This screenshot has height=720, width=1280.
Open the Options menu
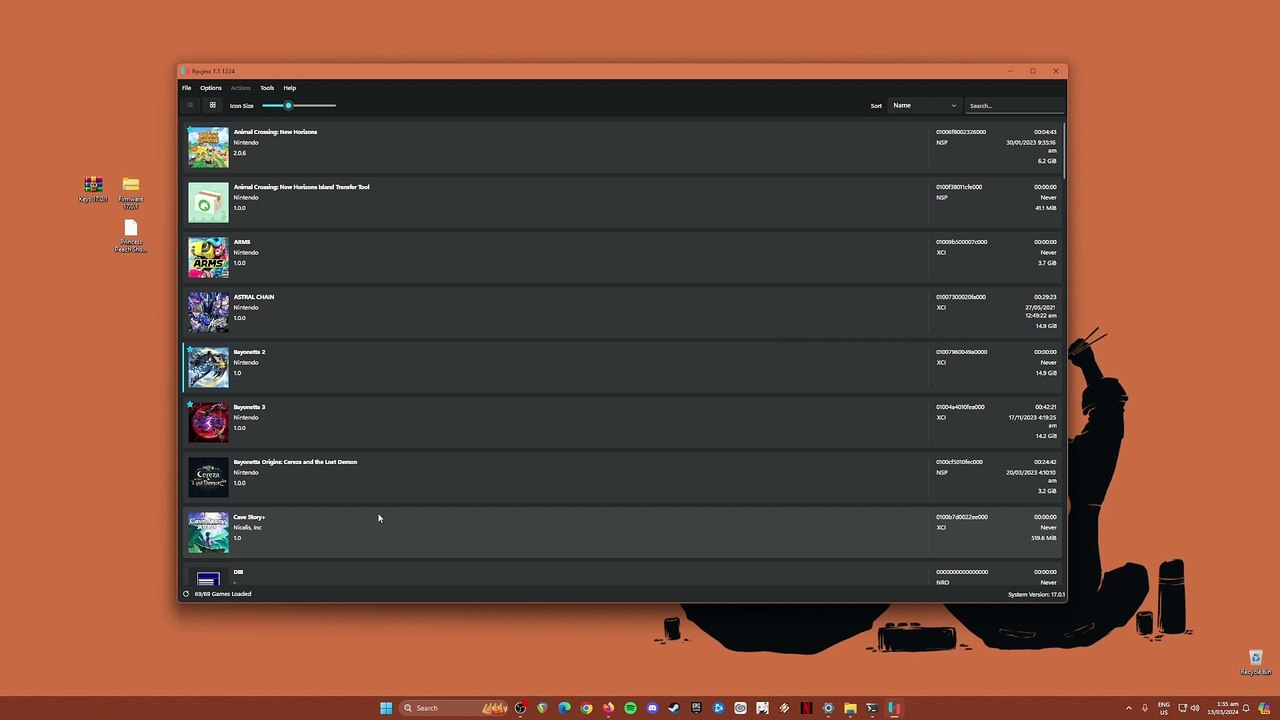pyautogui.click(x=211, y=88)
